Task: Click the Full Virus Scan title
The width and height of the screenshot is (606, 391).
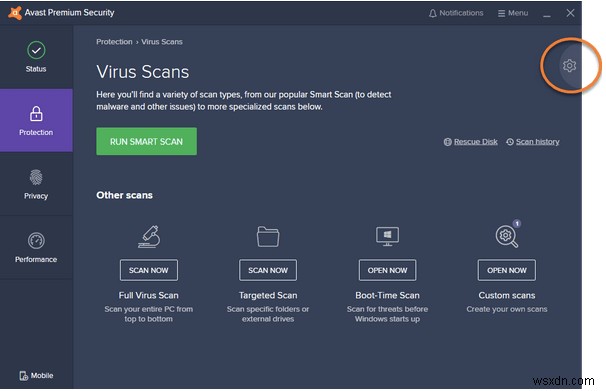Action: click(x=149, y=295)
